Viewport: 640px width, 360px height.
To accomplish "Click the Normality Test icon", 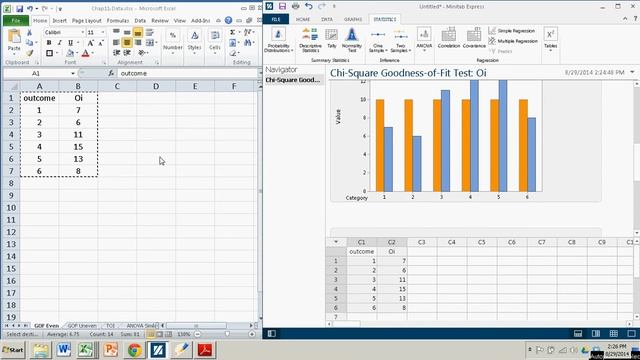I will 352,40.
